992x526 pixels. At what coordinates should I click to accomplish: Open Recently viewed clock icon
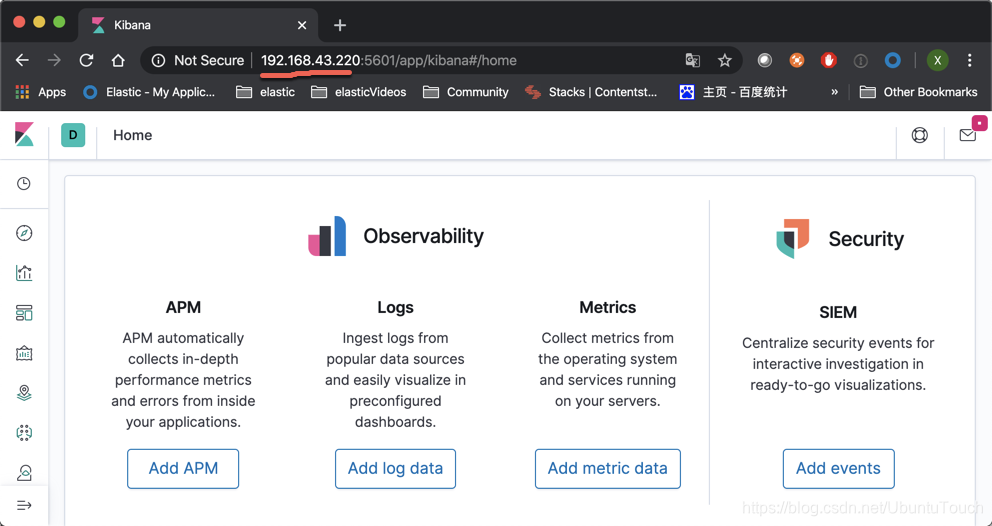click(x=23, y=184)
